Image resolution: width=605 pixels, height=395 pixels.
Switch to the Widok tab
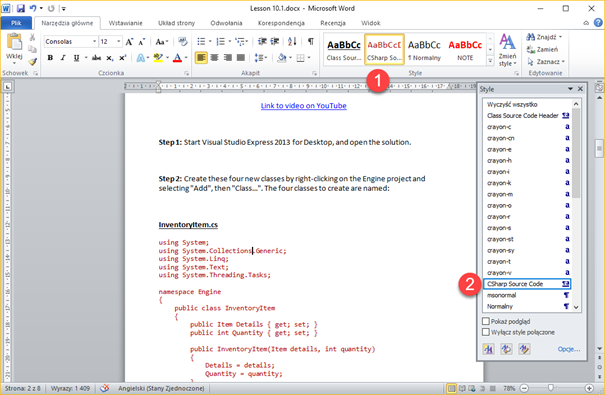point(370,23)
